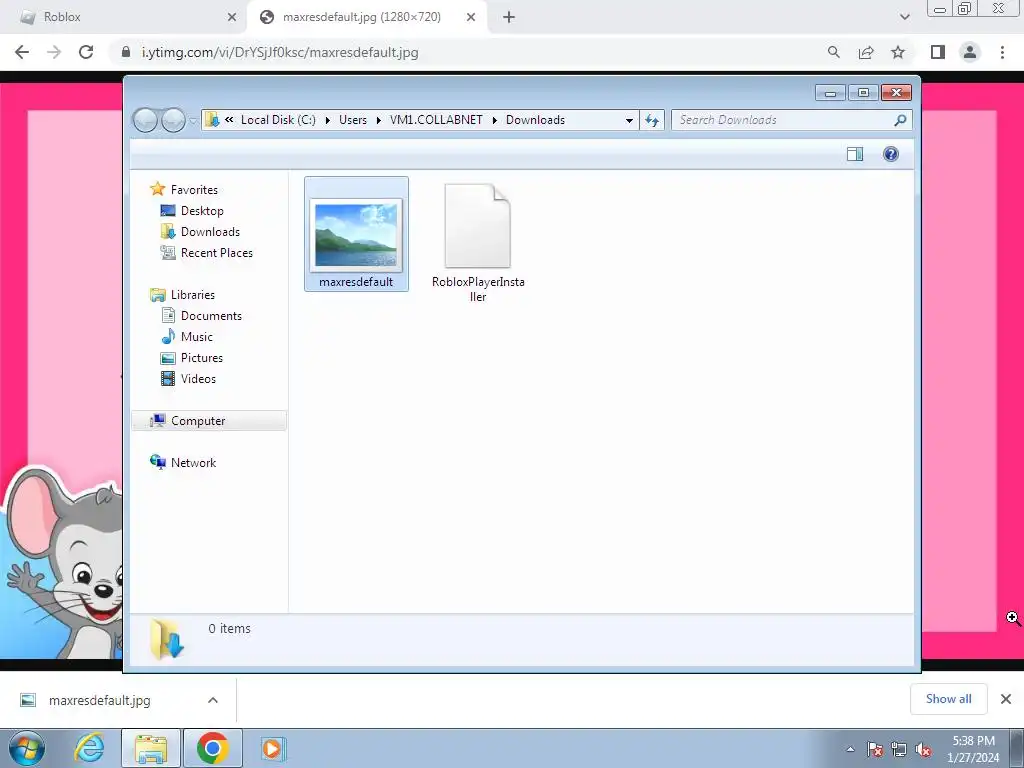Expand the arrow after VM1.COLLABNET breadcrumb
1024x768 pixels.
(494, 120)
